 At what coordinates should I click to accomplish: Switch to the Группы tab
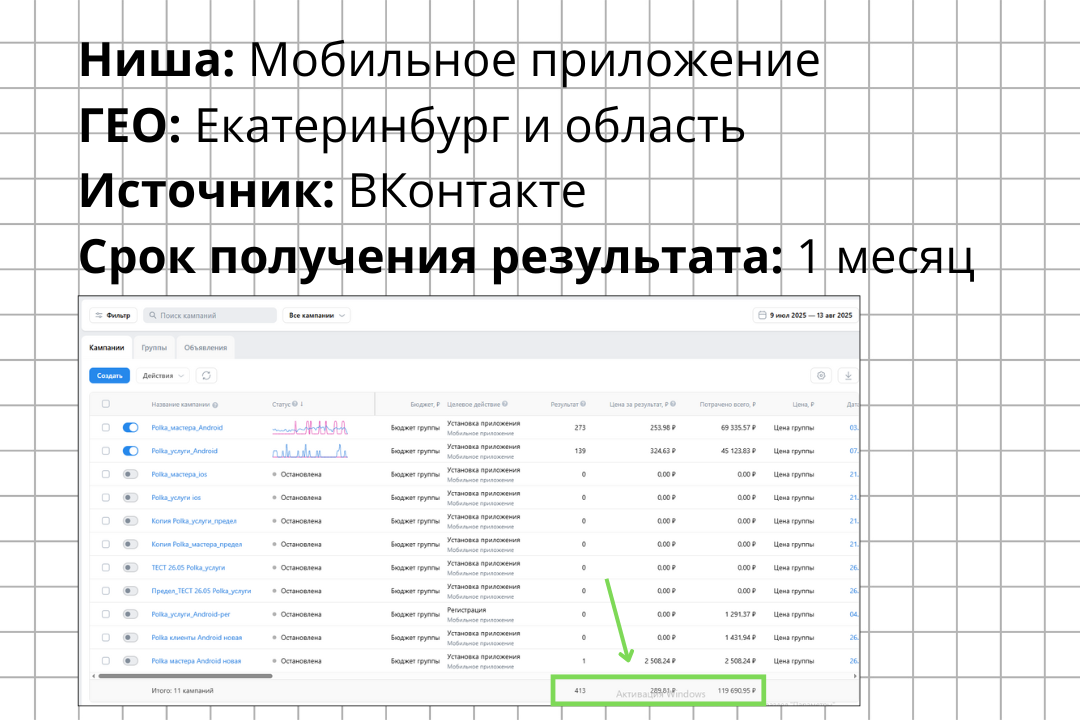pos(154,348)
